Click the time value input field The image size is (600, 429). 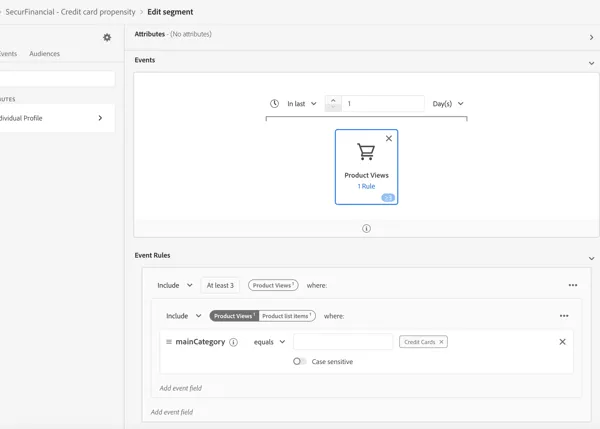[x=383, y=104]
